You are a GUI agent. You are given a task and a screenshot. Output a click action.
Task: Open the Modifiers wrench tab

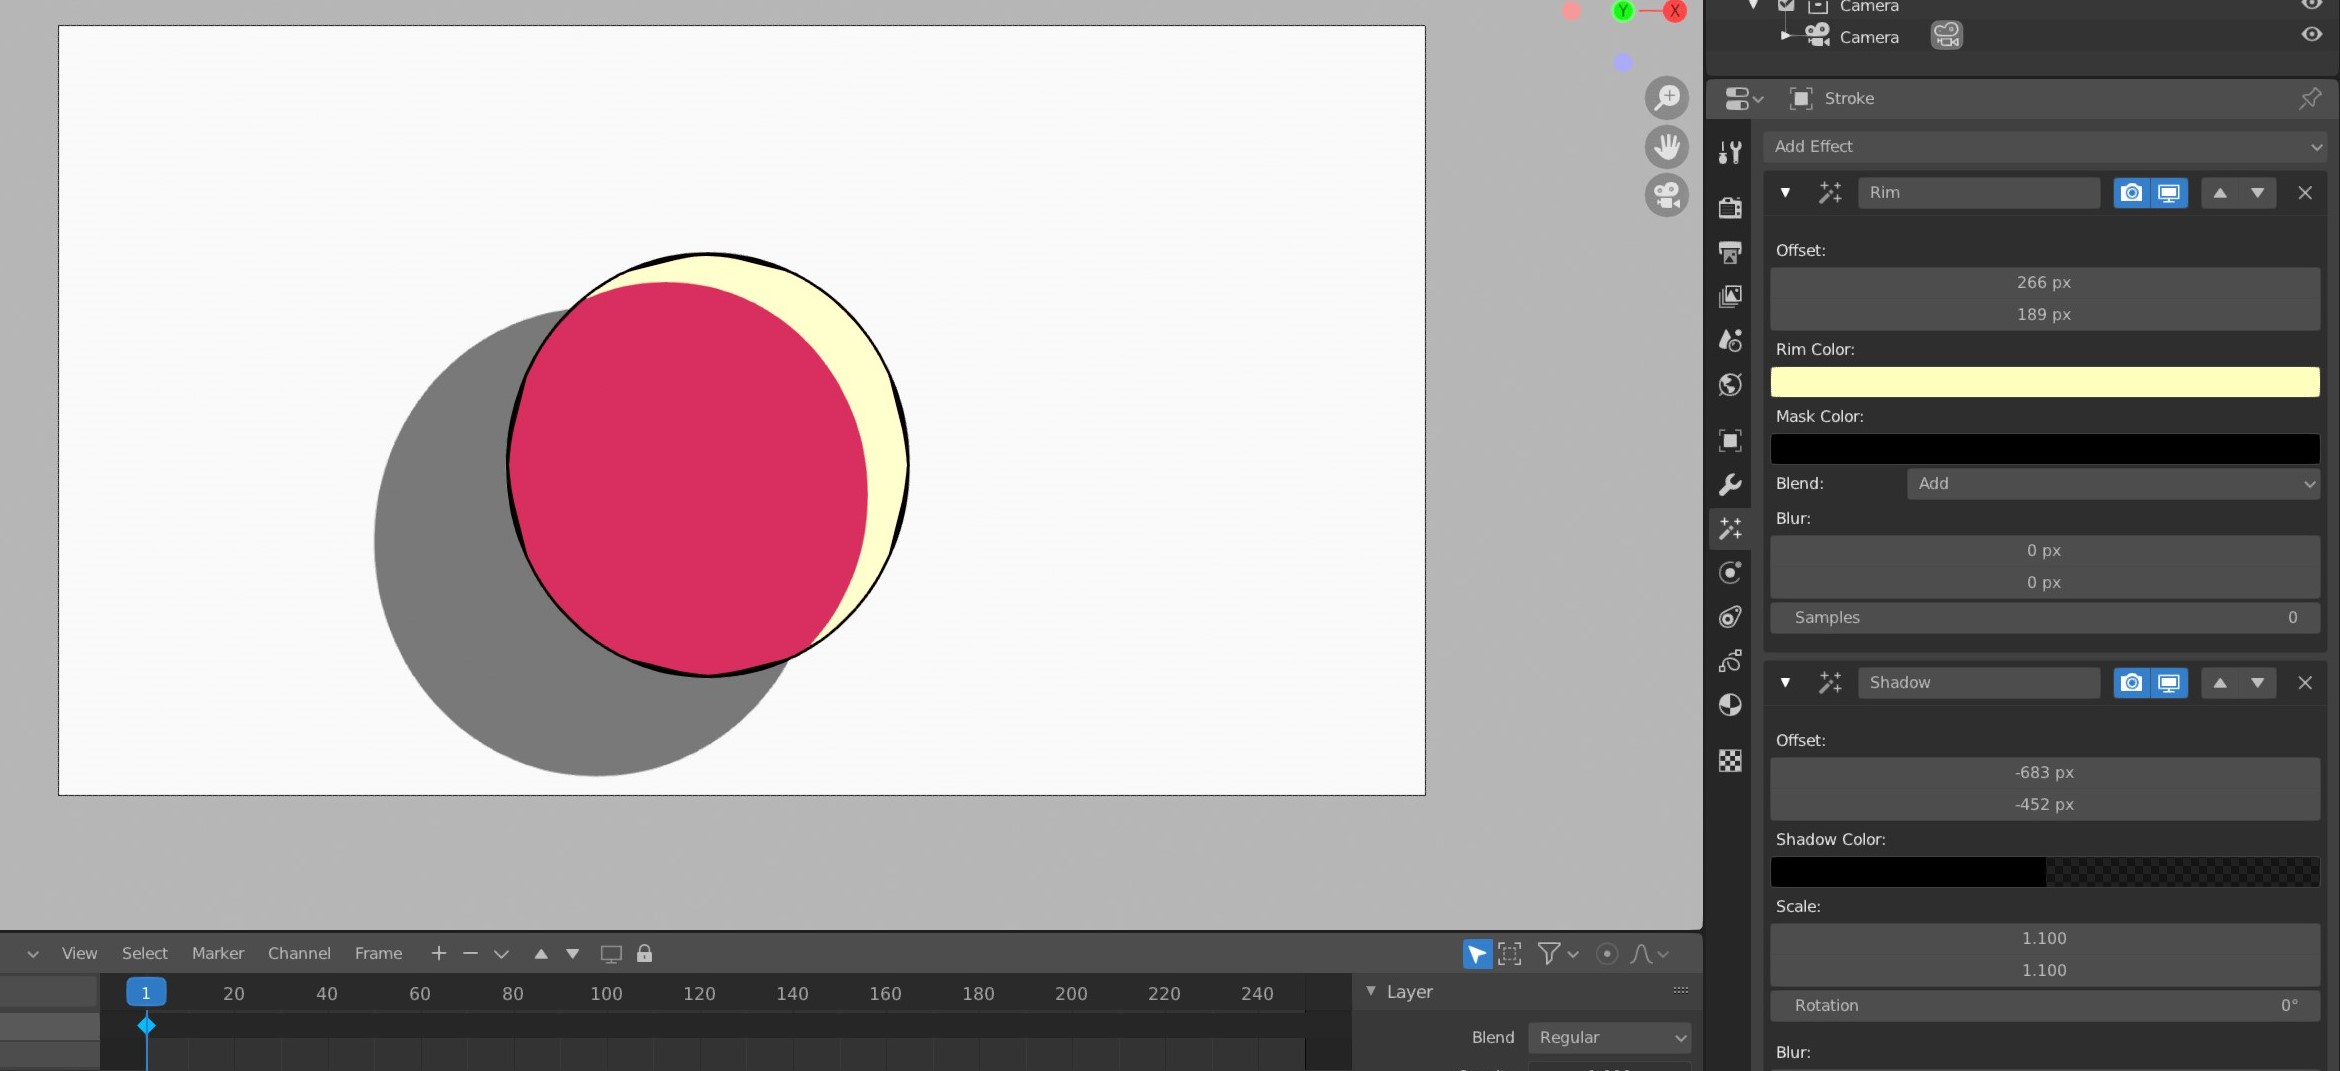(1730, 485)
